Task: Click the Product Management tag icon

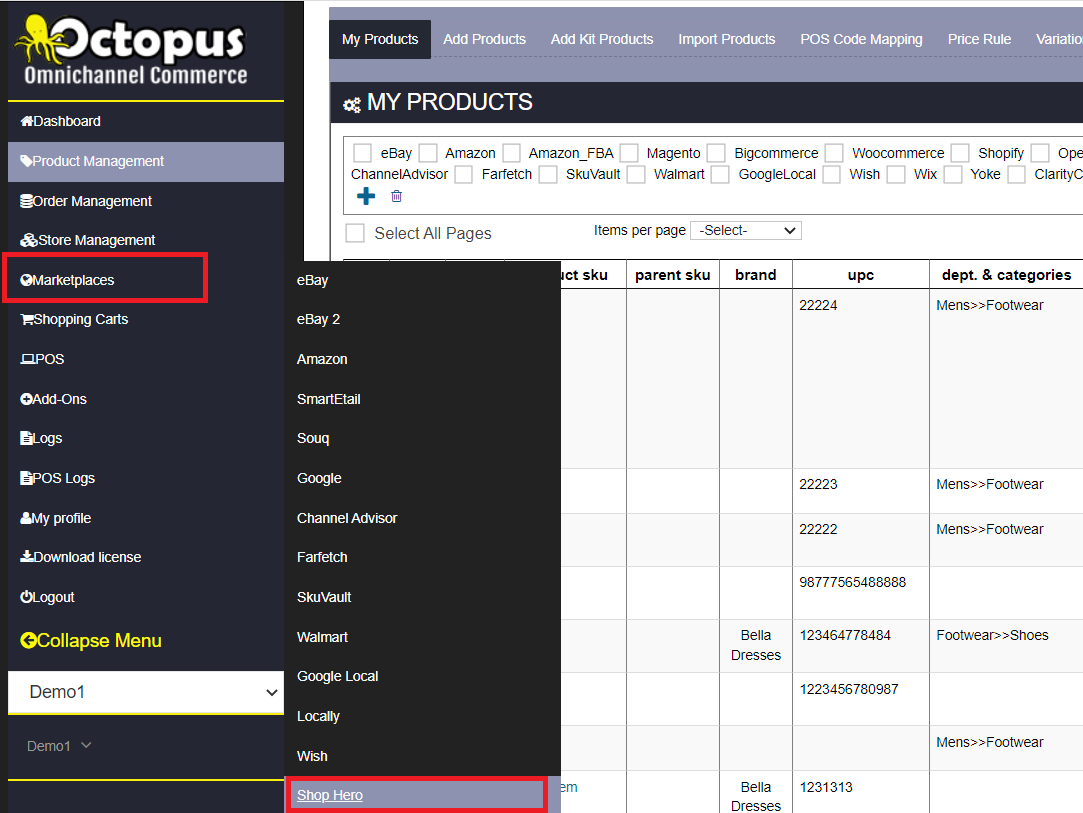Action: coord(26,161)
